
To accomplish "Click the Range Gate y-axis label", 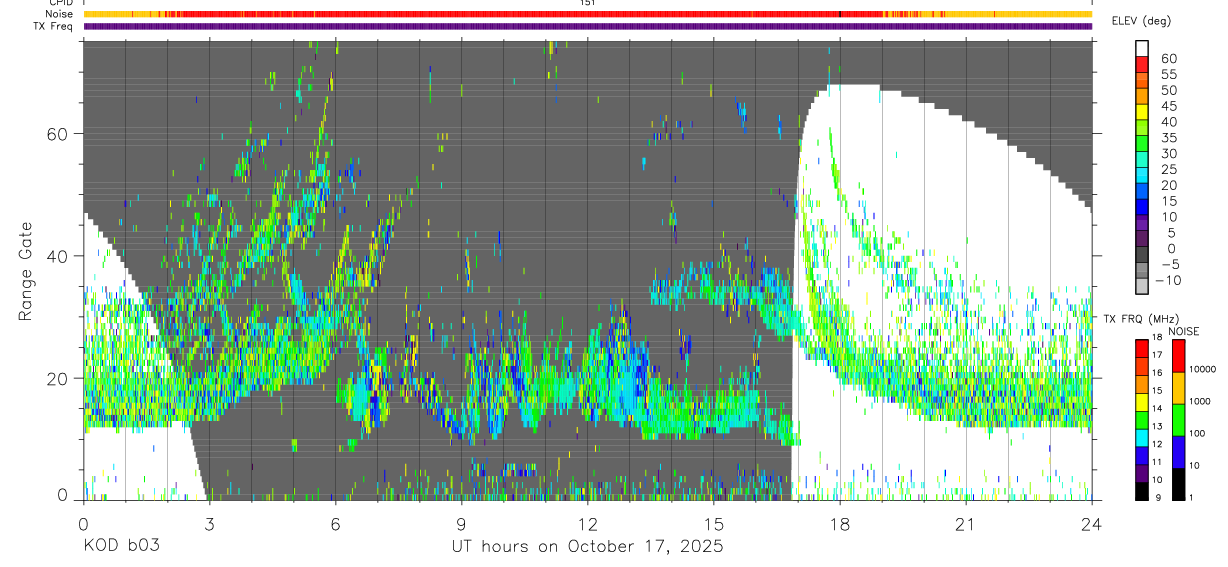I will 28,270.
